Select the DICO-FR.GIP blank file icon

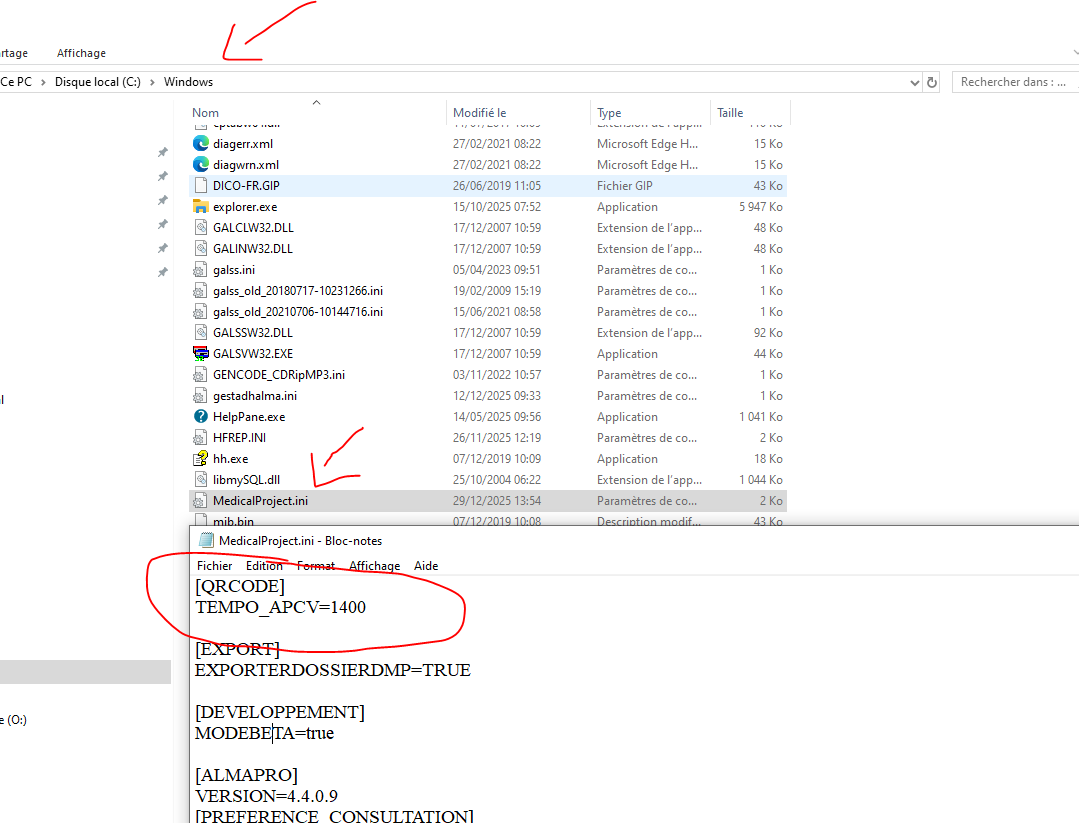click(201, 186)
